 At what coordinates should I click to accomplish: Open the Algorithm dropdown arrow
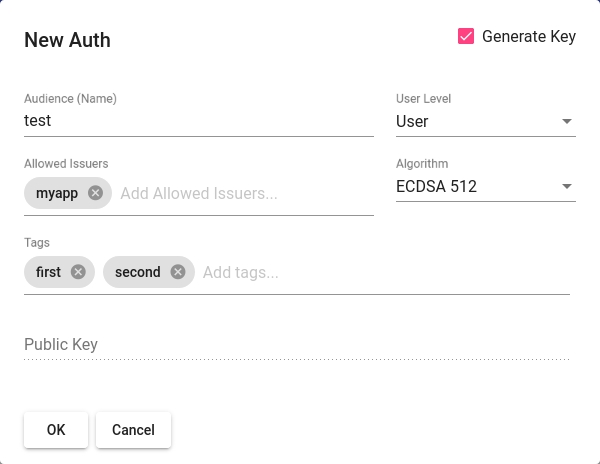tap(567, 187)
